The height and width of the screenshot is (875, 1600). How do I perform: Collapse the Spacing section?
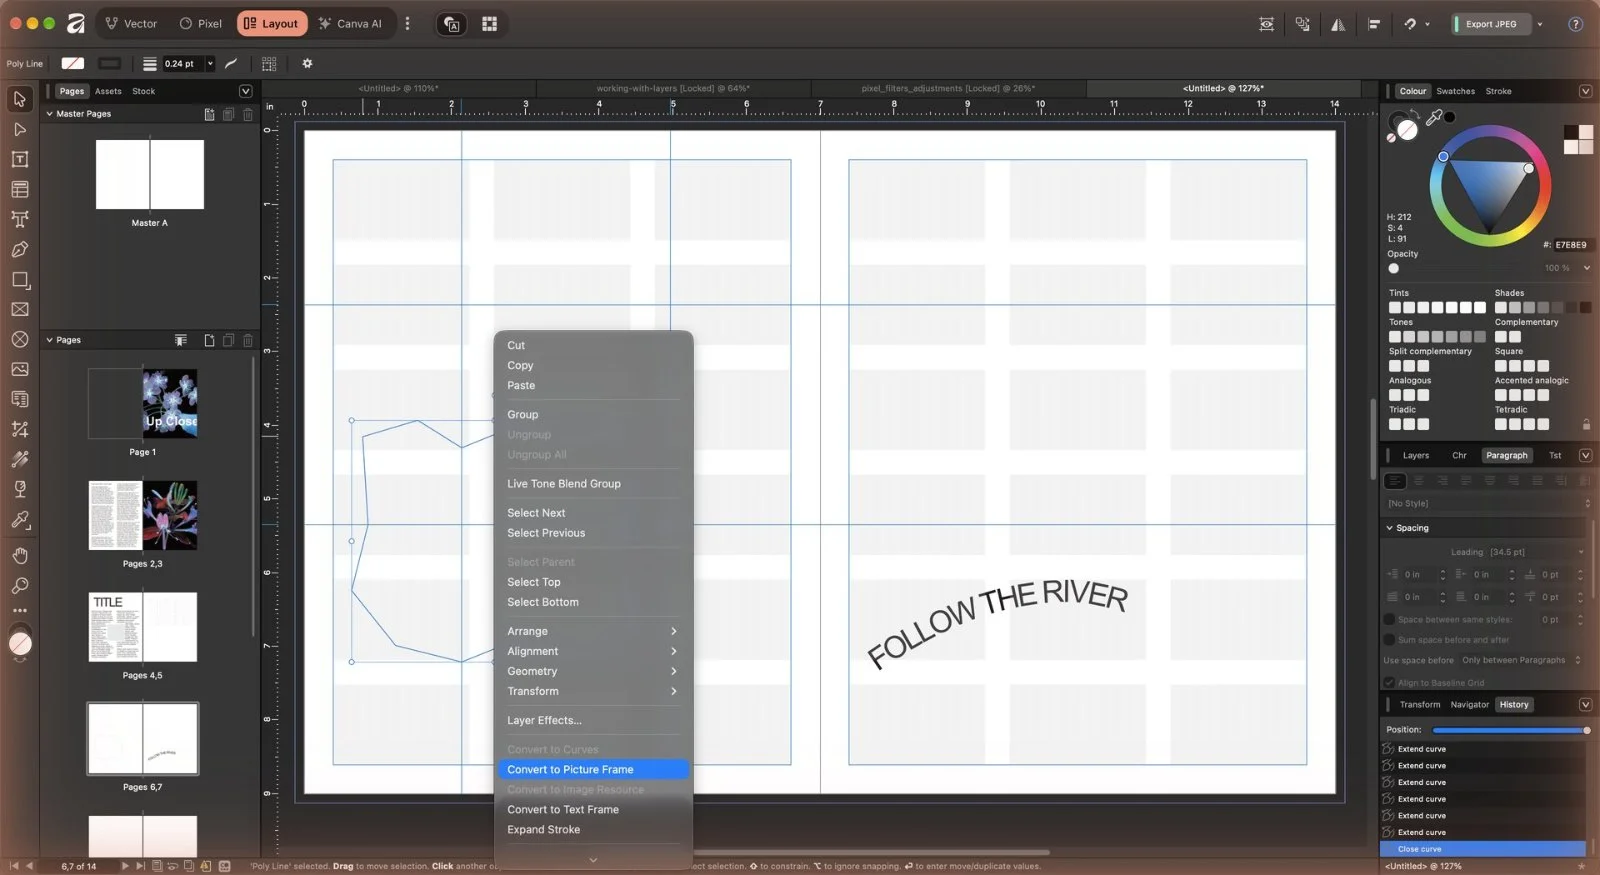pyautogui.click(x=1389, y=528)
